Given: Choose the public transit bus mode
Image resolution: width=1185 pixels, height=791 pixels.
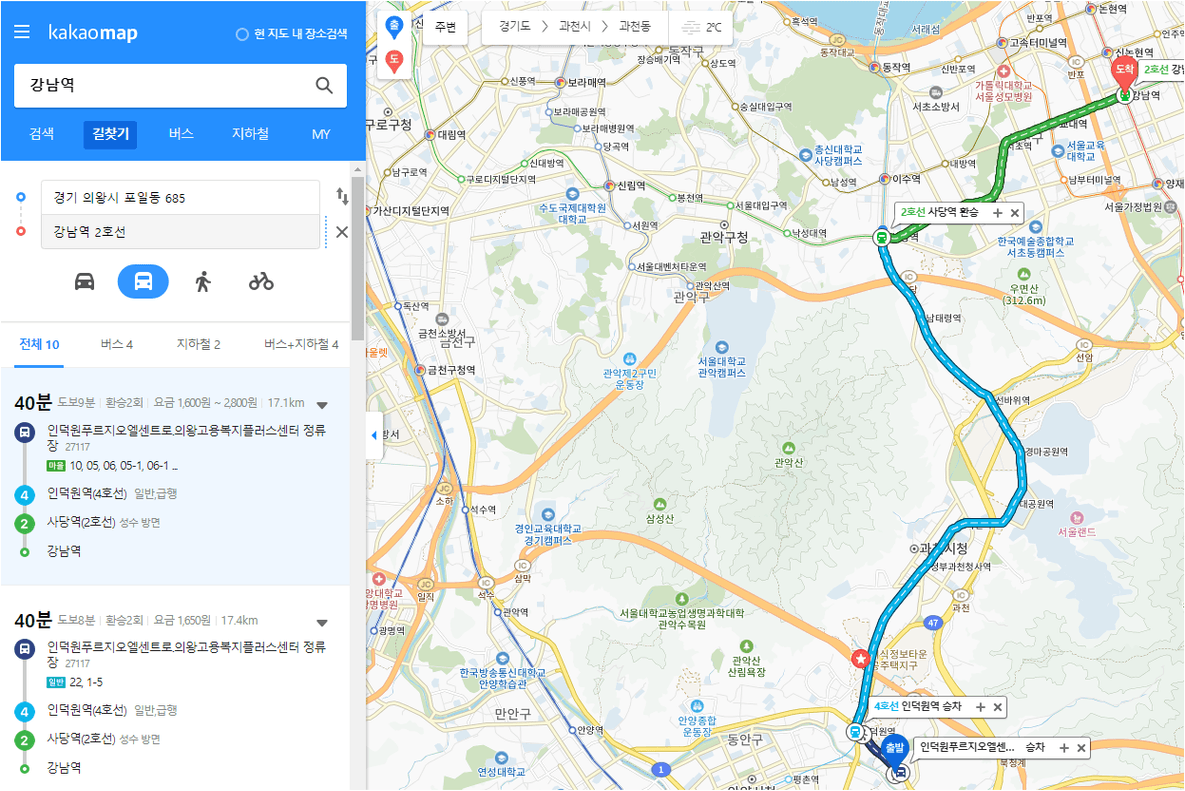Looking at the screenshot, I should click(x=143, y=282).
